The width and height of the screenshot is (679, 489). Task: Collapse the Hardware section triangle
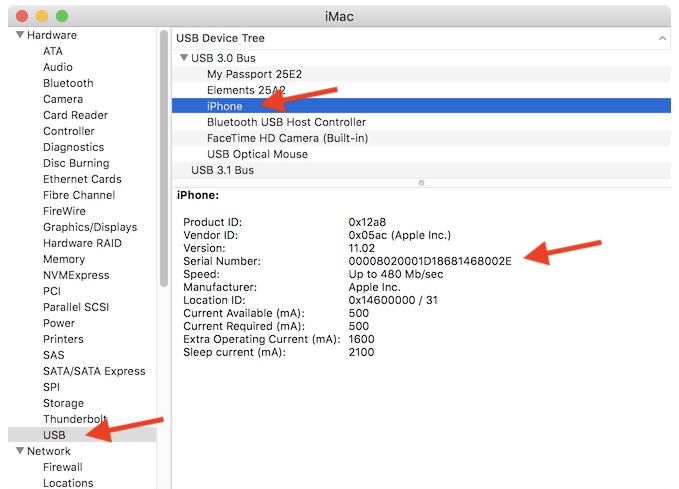[x=20, y=35]
